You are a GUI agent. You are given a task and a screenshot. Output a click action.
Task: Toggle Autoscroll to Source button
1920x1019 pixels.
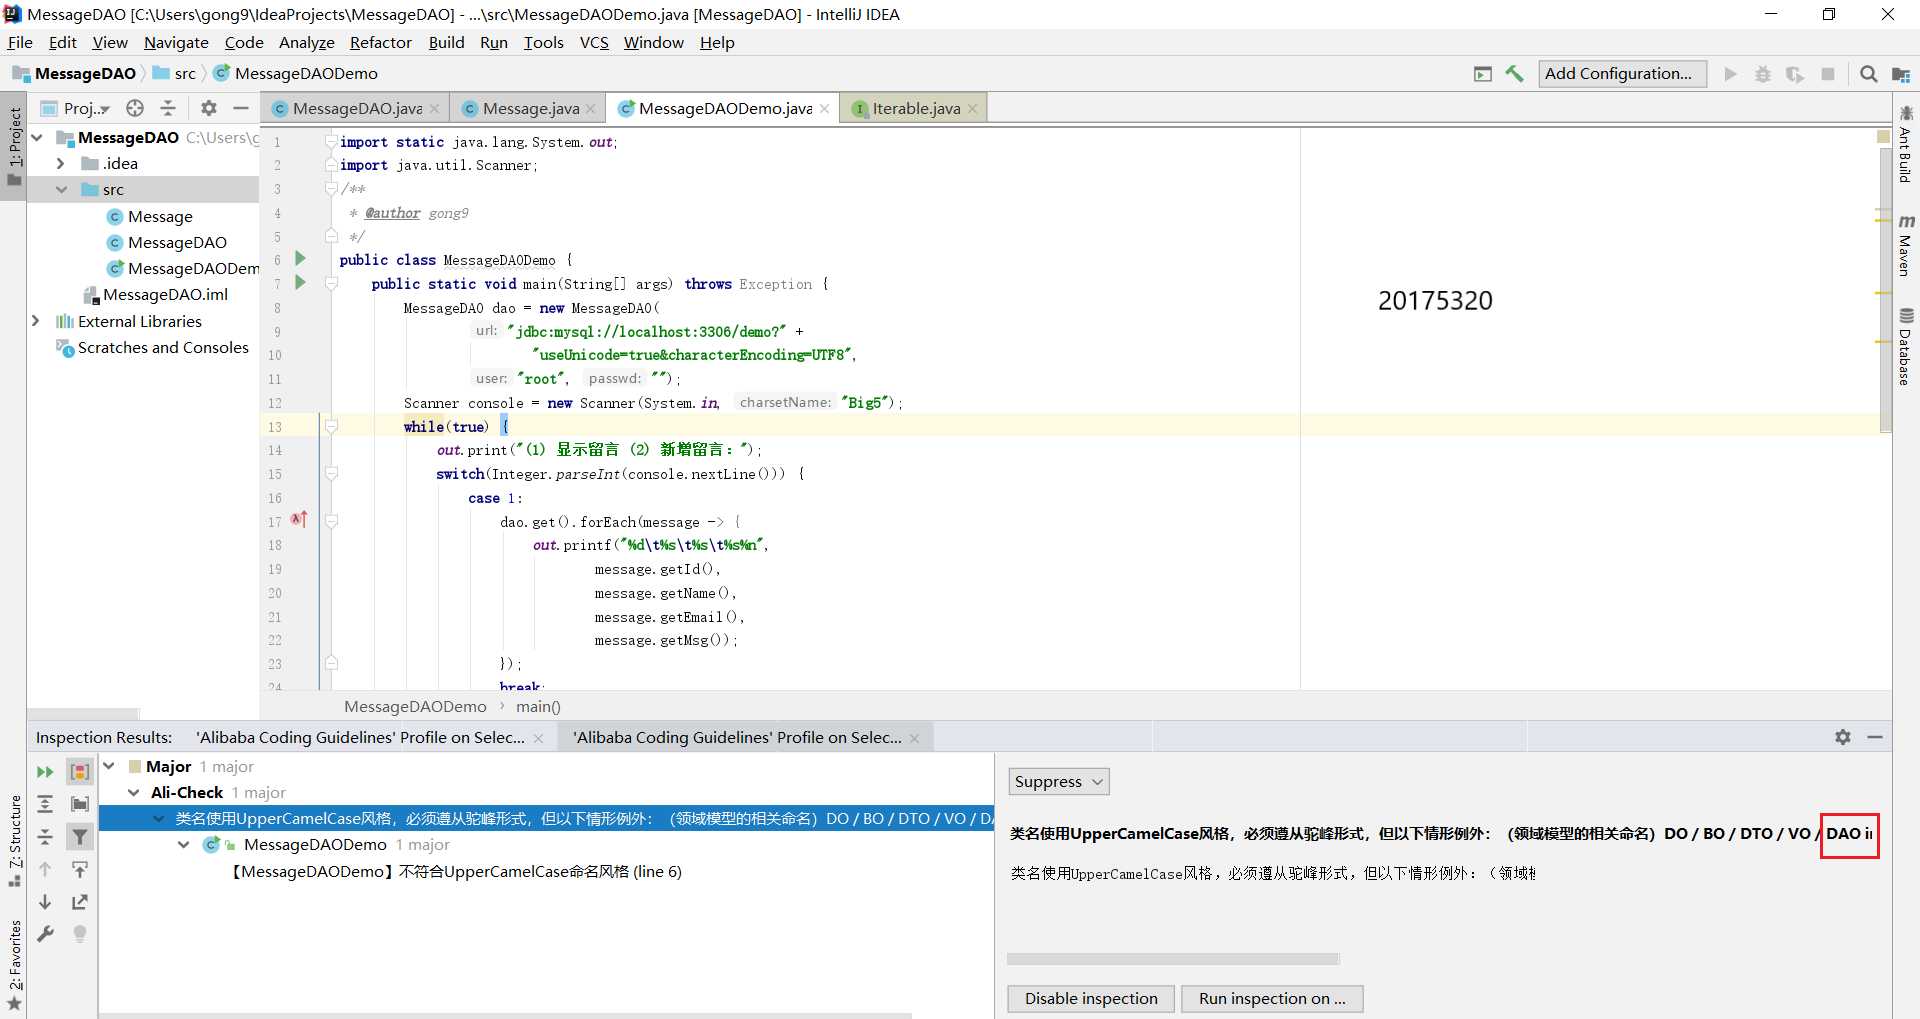[80, 870]
